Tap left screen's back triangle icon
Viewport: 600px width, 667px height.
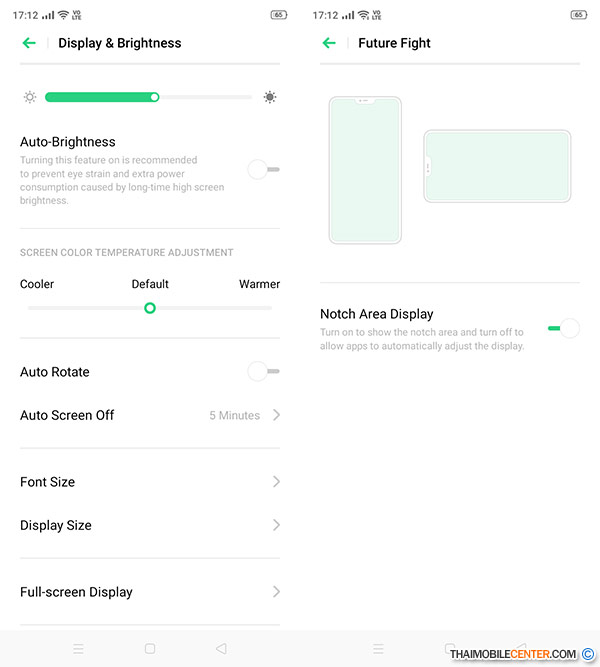(x=221, y=649)
